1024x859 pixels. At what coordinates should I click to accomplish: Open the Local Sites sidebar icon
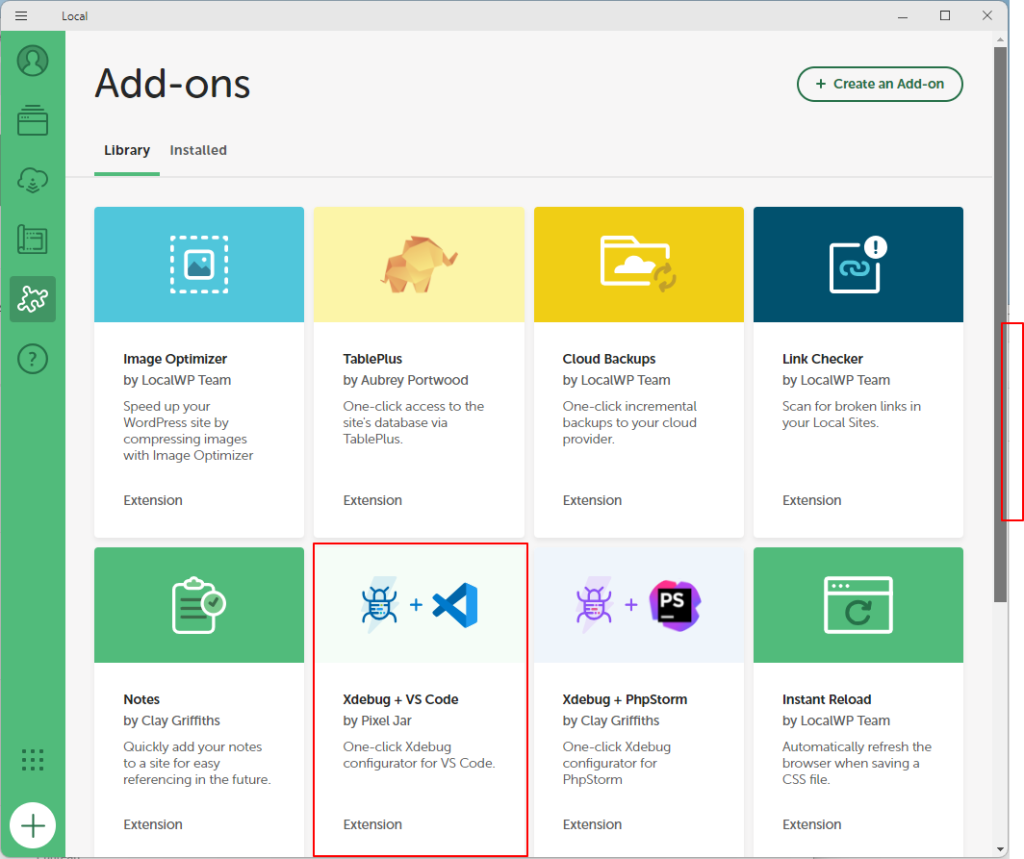coord(33,120)
